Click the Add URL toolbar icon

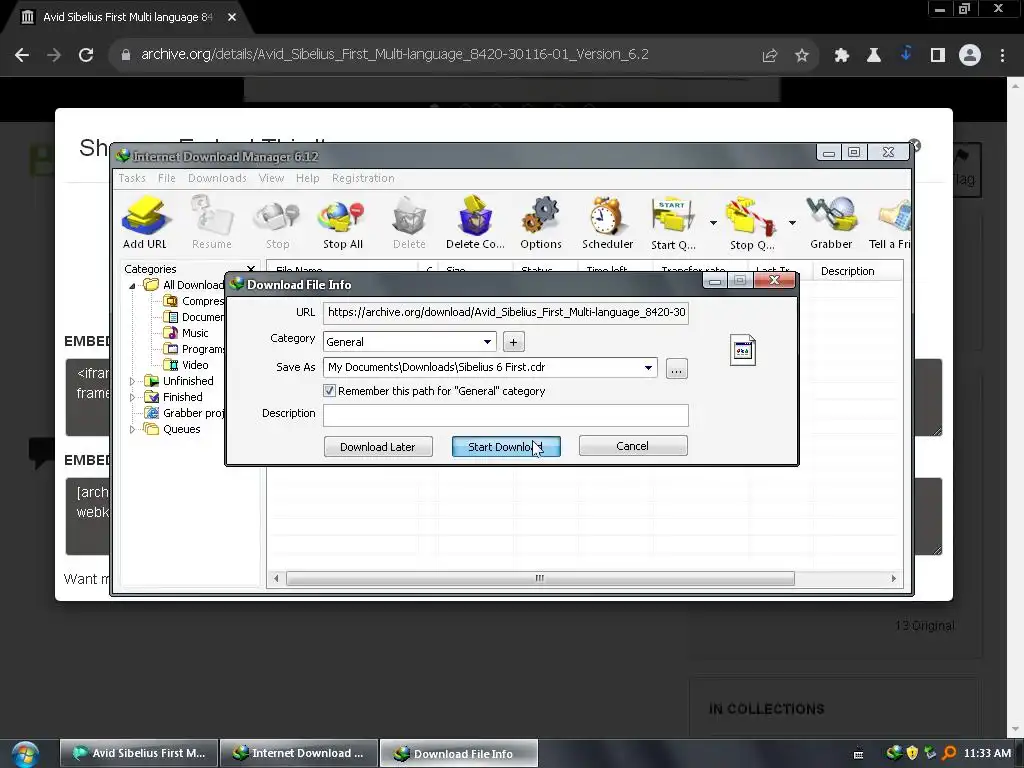(x=145, y=223)
